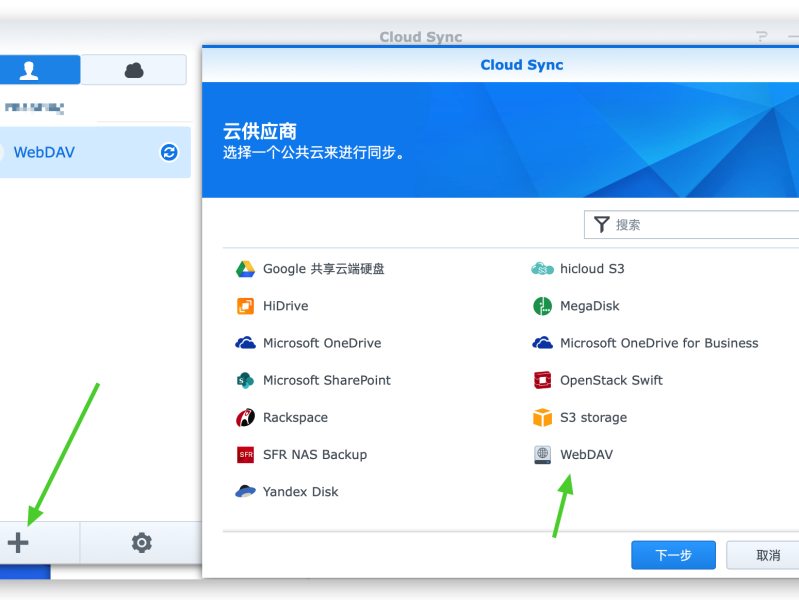Click the hicloud S3 icon
The width and height of the screenshot is (799, 600).
542,269
